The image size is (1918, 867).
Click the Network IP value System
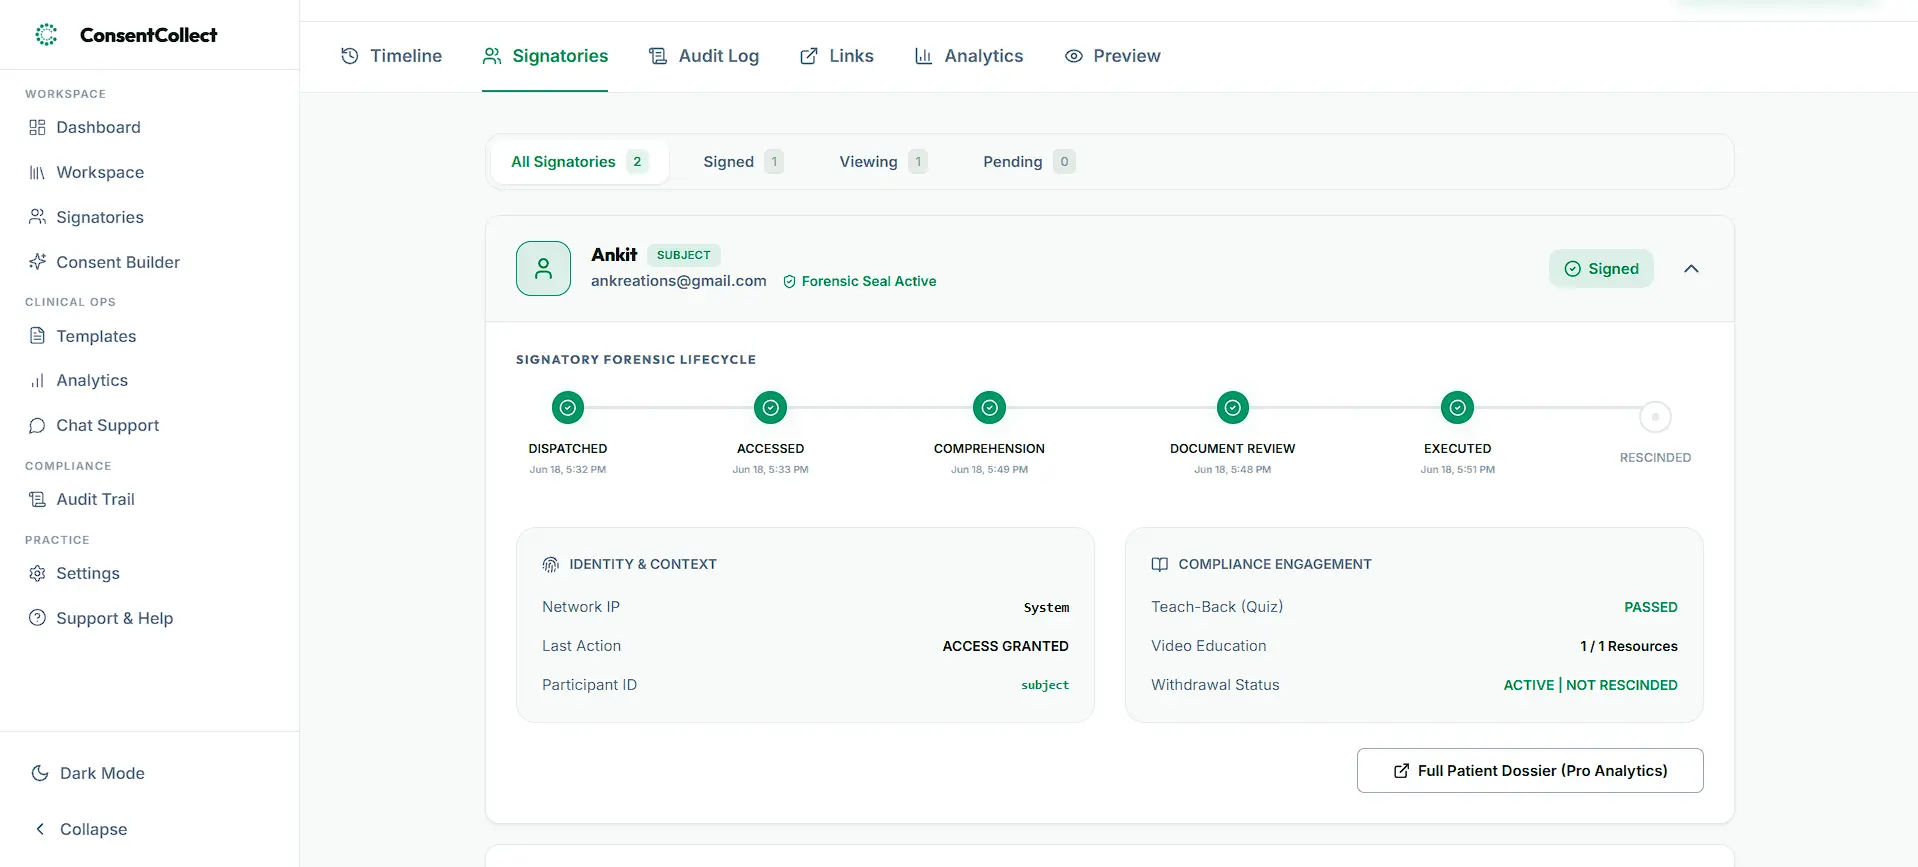(1046, 608)
